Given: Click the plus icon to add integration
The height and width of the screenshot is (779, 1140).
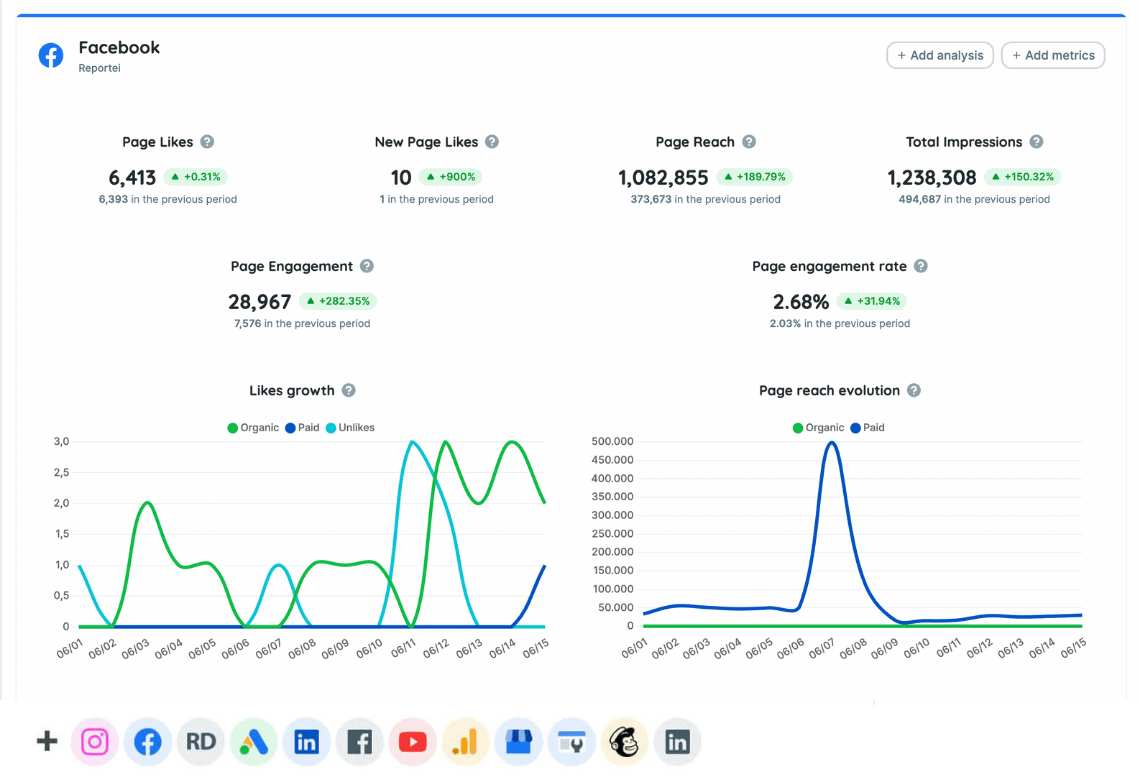Looking at the screenshot, I should 46,742.
